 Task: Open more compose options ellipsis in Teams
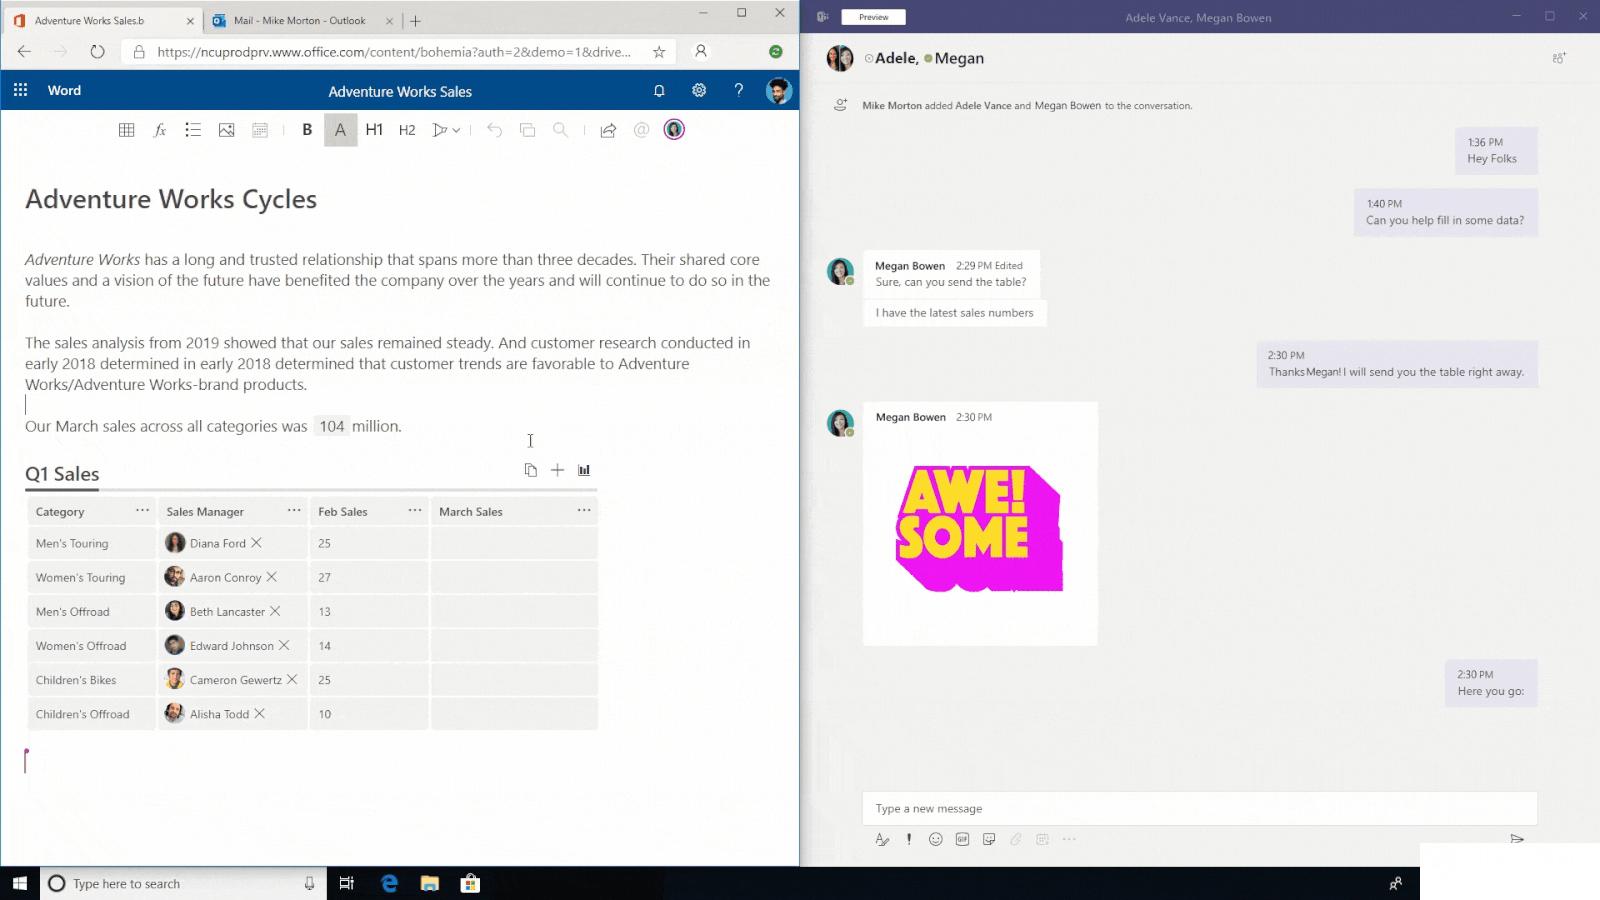(x=1069, y=840)
